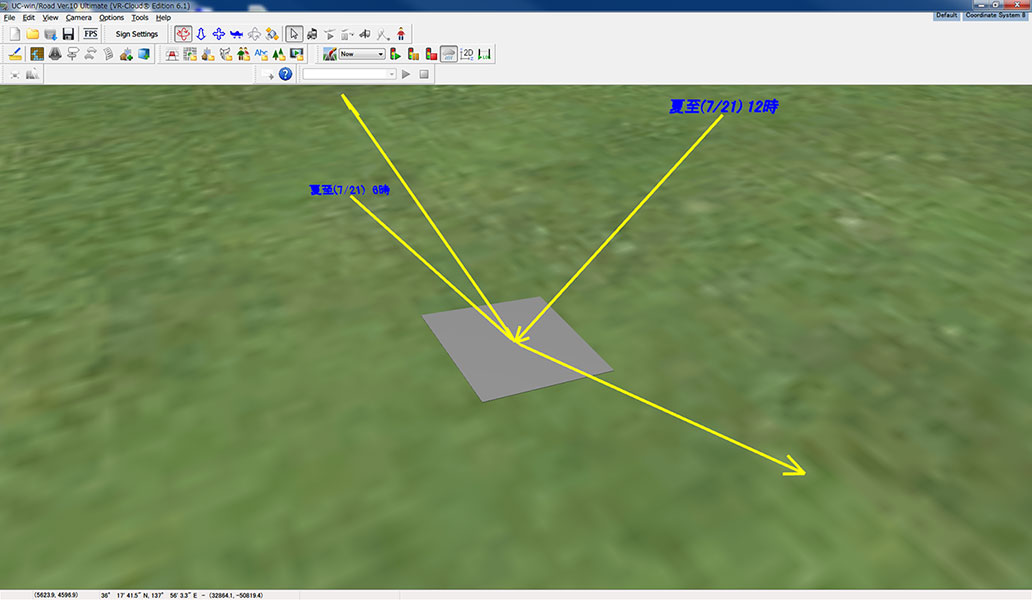This screenshot has height=600, width=1032.
Task: Create a new project with the blank page icon
Action: (x=14, y=34)
